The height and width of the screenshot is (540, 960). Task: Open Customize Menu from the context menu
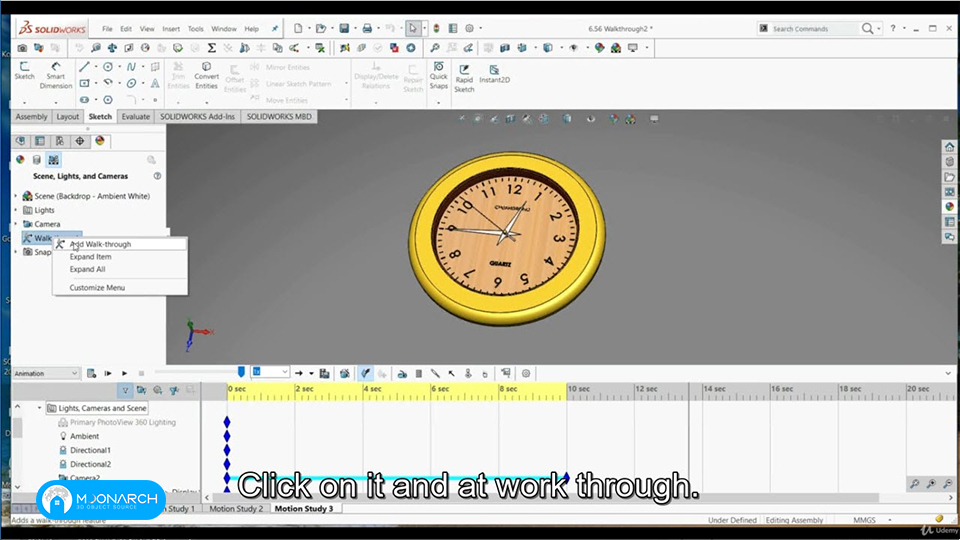pos(97,288)
